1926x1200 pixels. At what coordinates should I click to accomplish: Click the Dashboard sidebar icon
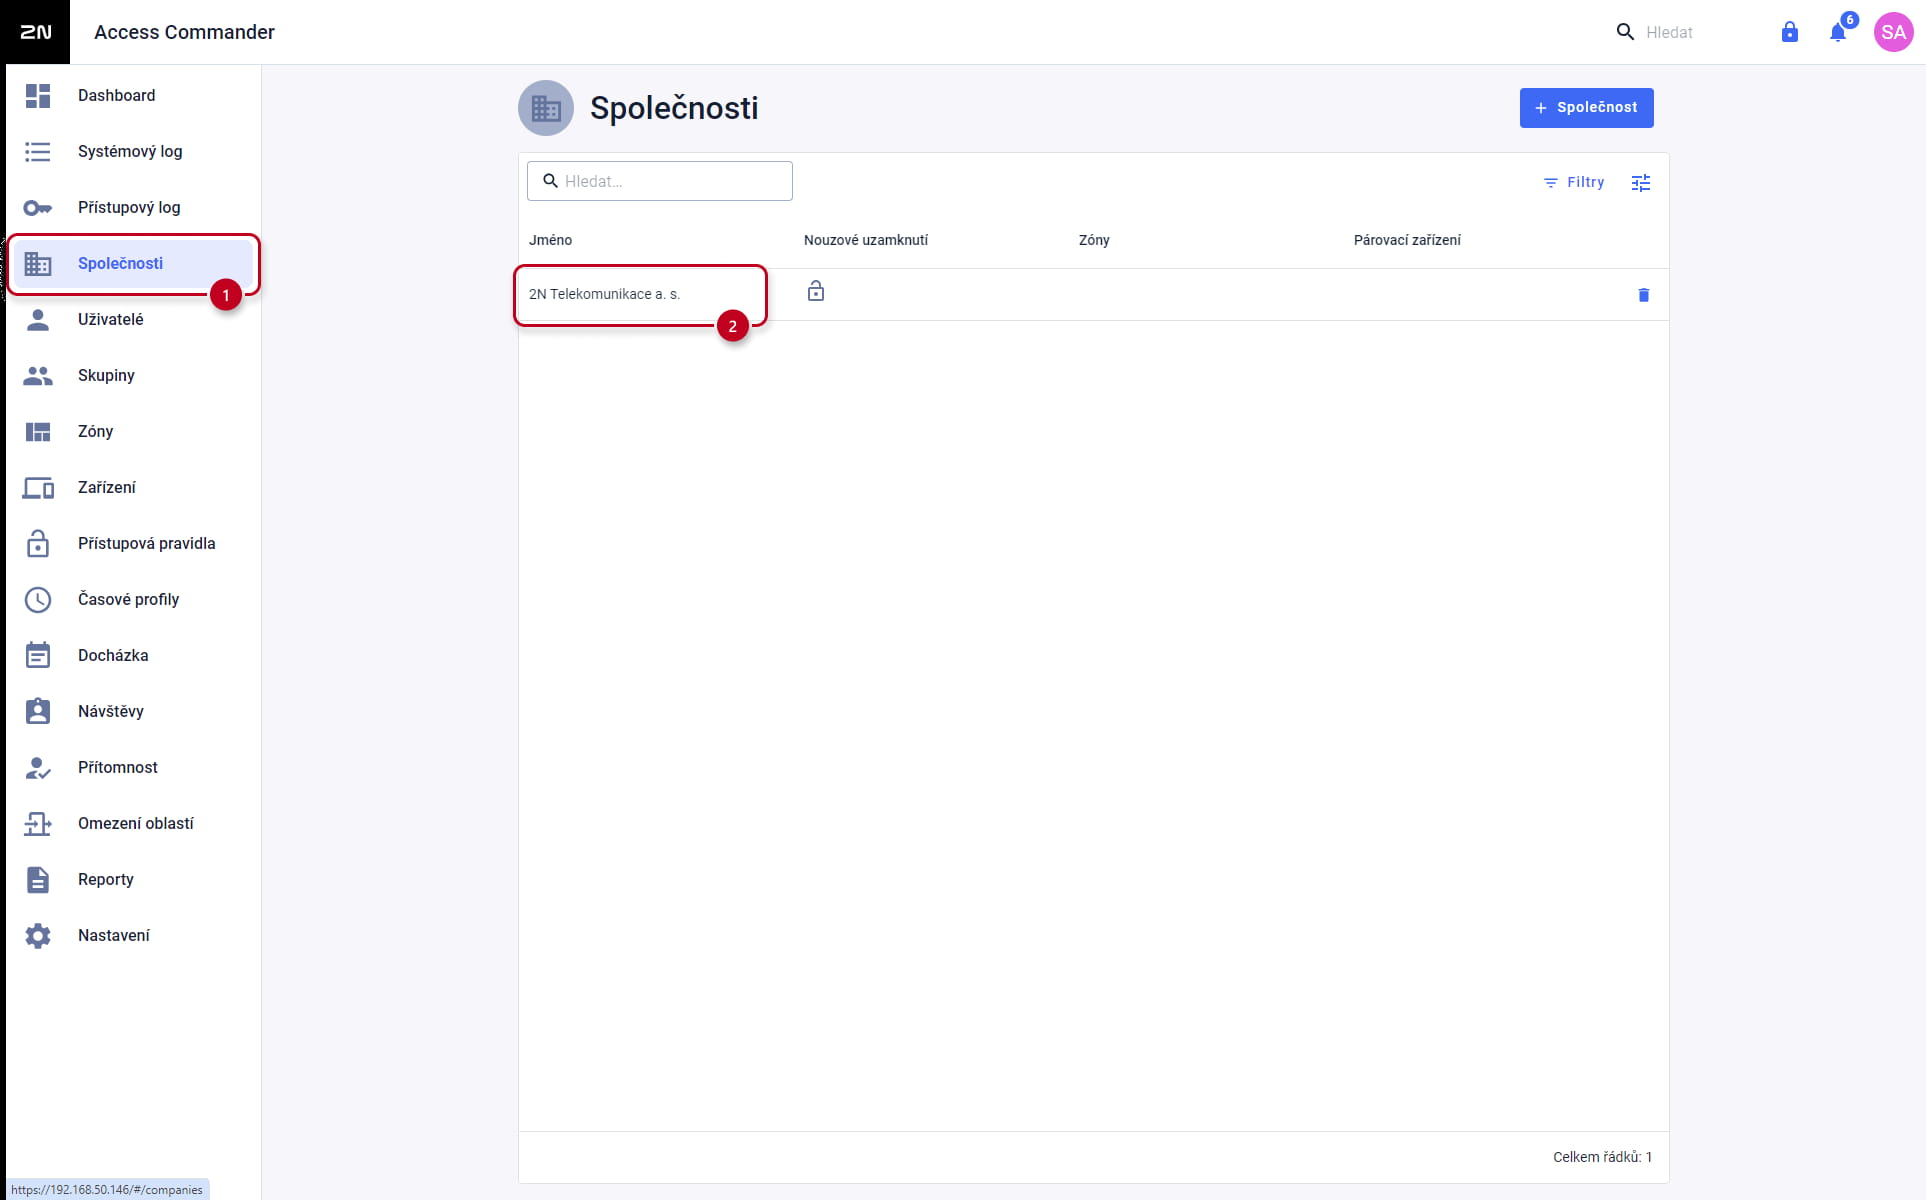(x=38, y=96)
